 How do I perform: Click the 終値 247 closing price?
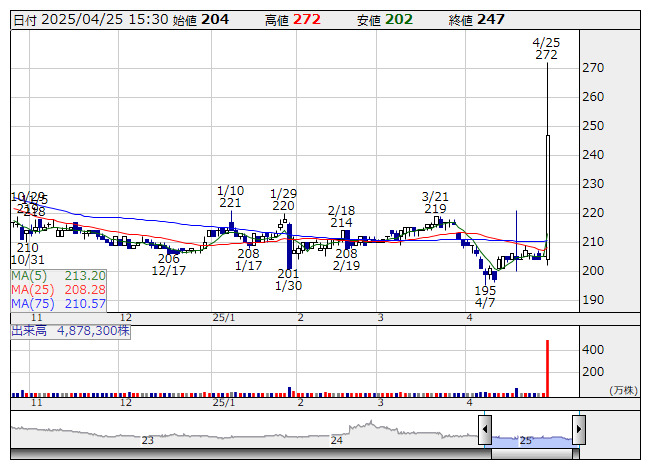point(477,20)
